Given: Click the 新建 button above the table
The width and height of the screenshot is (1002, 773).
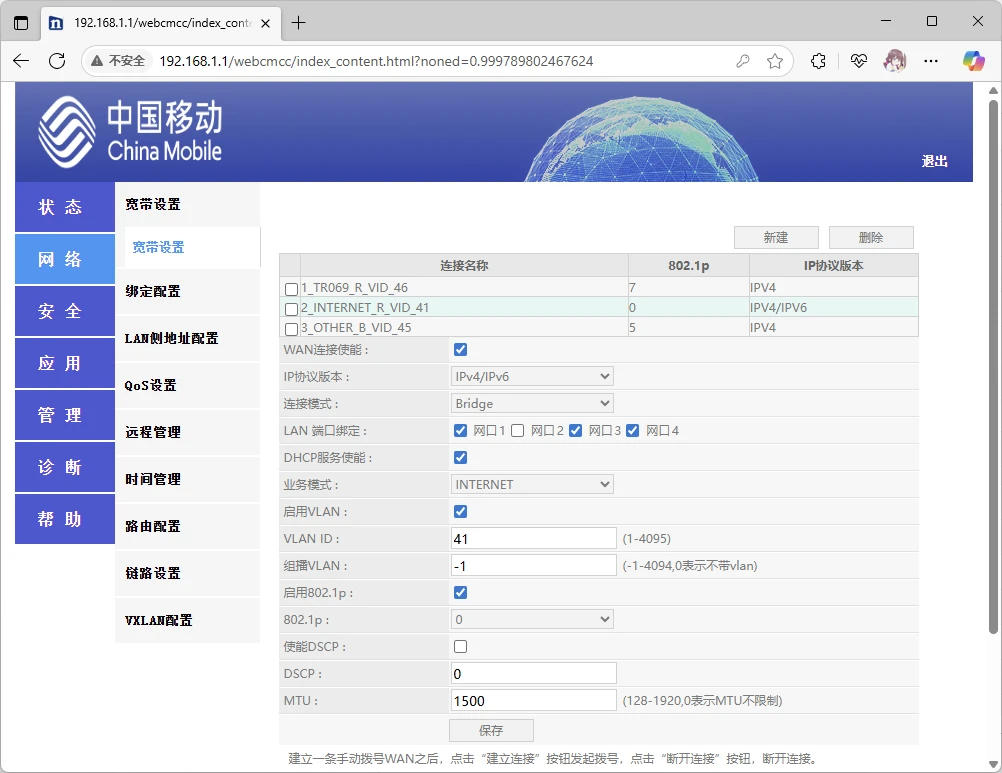Looking at the screenshot, I should 776,238.
